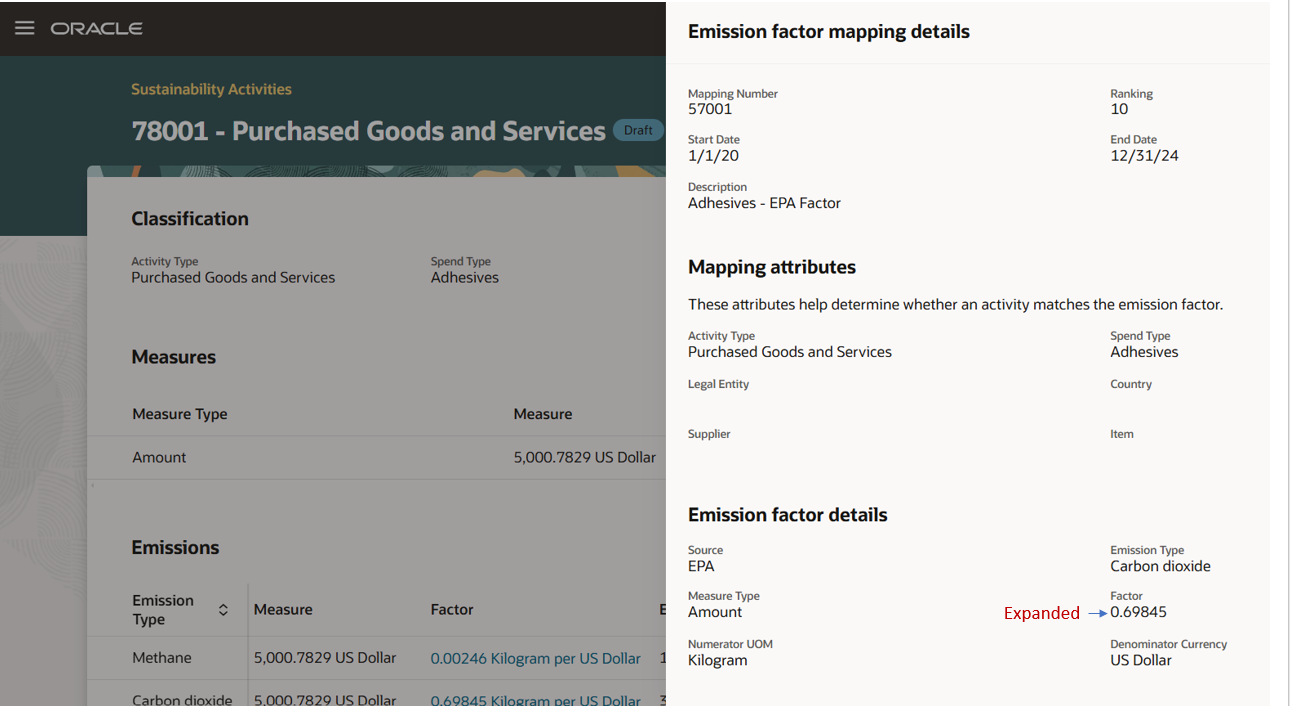The width and height of the screenshot is (1290, 706).
Task: Click the Emission factor details heading
Action: coord(788,515)
